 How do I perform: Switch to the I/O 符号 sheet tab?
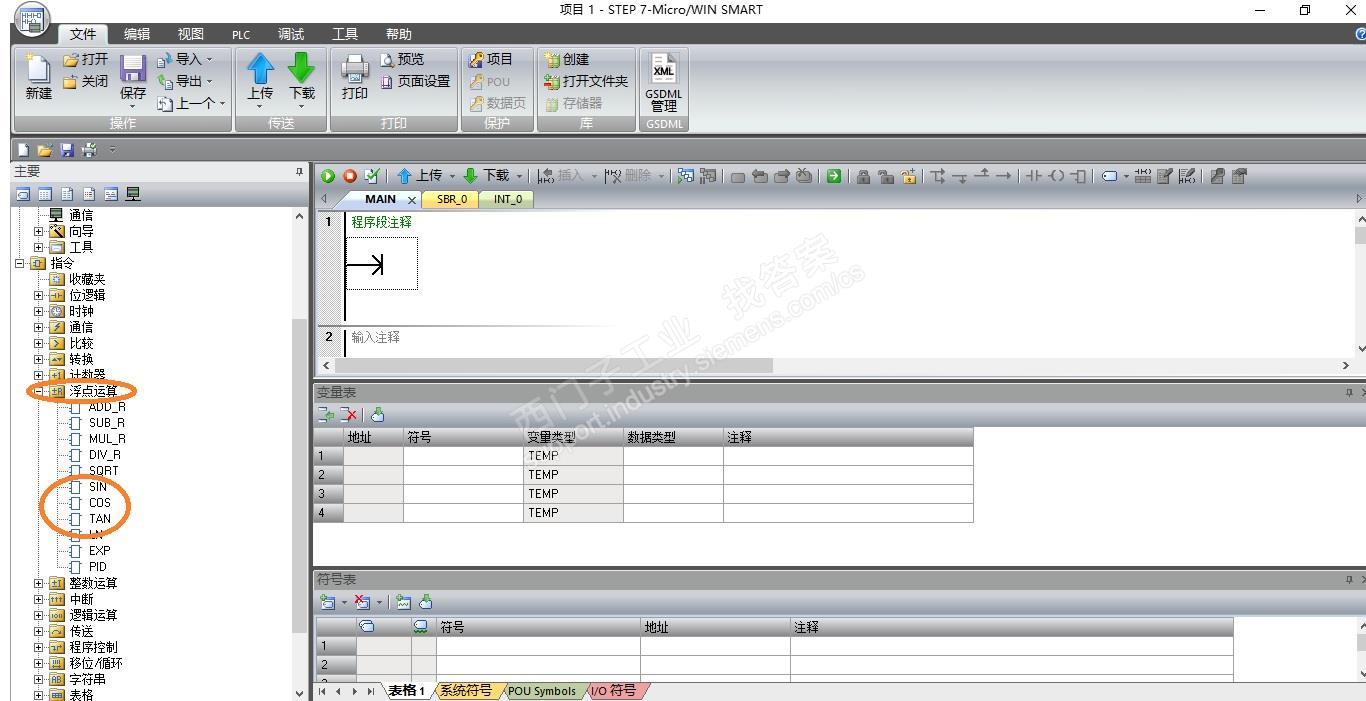pos(614,691)
